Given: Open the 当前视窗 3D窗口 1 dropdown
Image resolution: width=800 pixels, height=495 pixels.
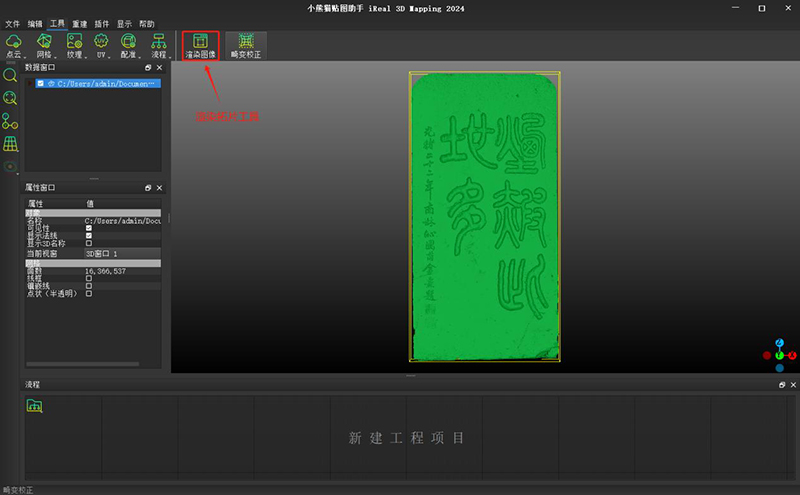Looking at the screenshot, I should tap(122, 254).
